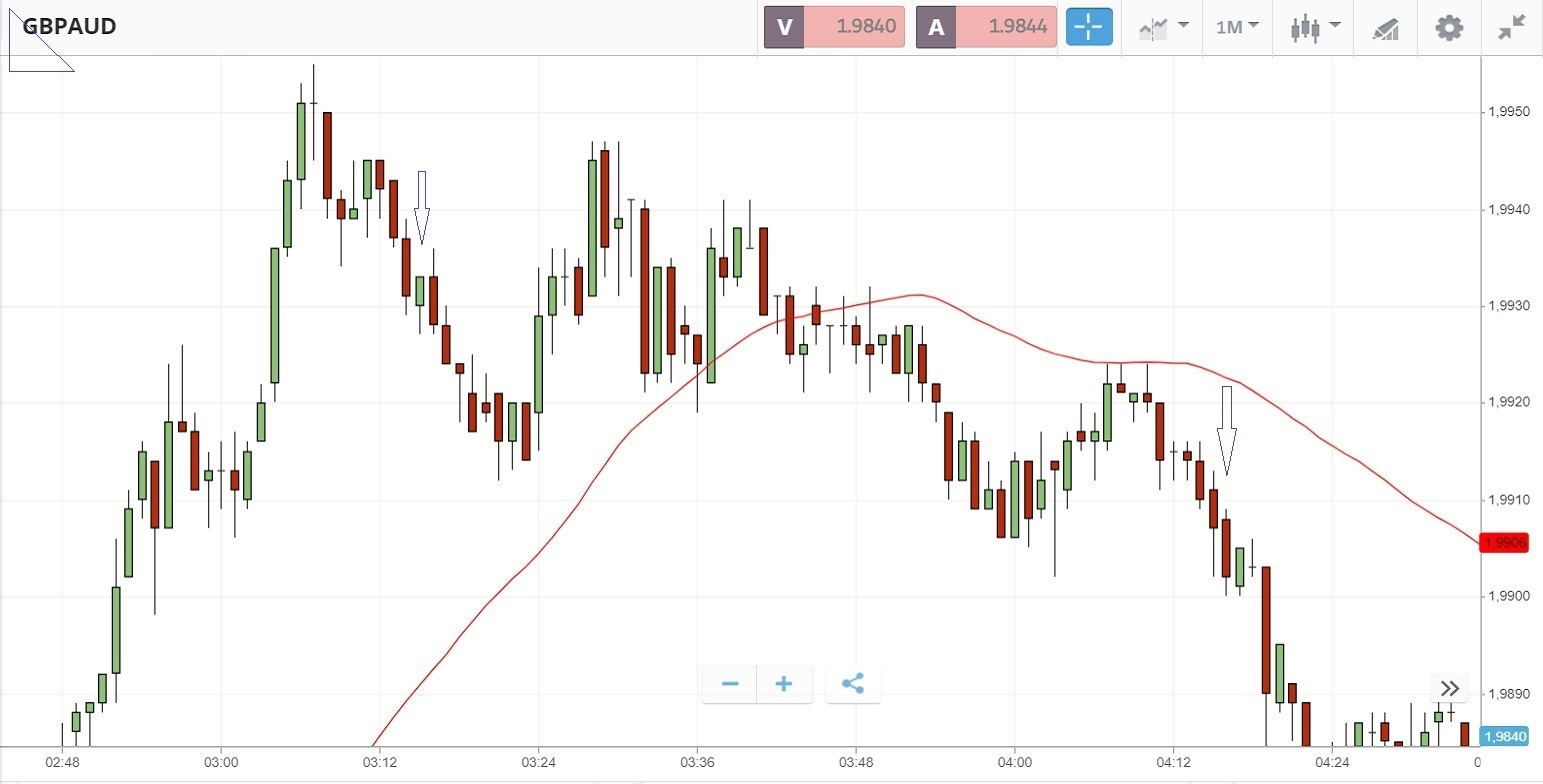Open the candlestick chart type dropdown
The height and width of the screenshot is (784, 1543).
coord(1314,27)
